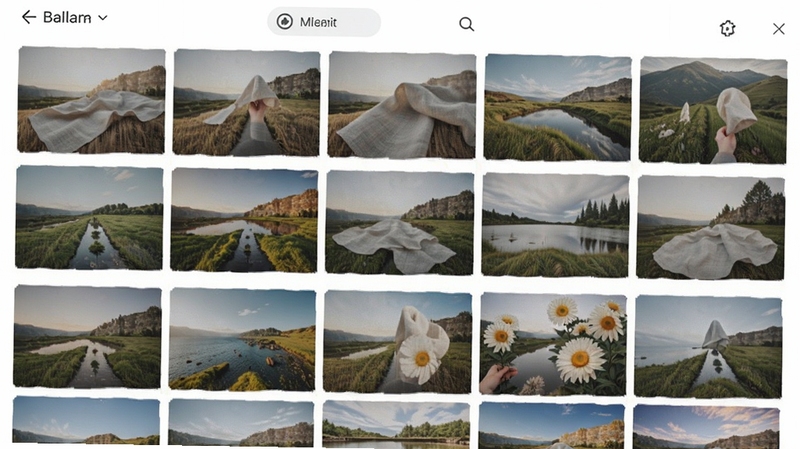Screen dimensions: 800x449
Task: Open close-up draped cloth photo, top row center
Action: 402,105
